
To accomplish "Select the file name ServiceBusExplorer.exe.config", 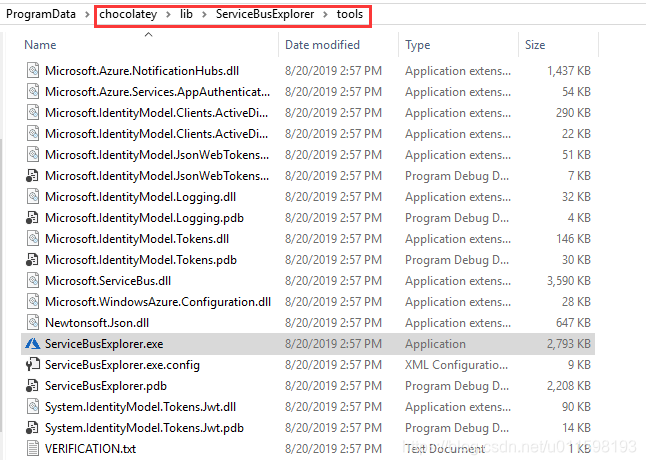I will click(122, 365).
